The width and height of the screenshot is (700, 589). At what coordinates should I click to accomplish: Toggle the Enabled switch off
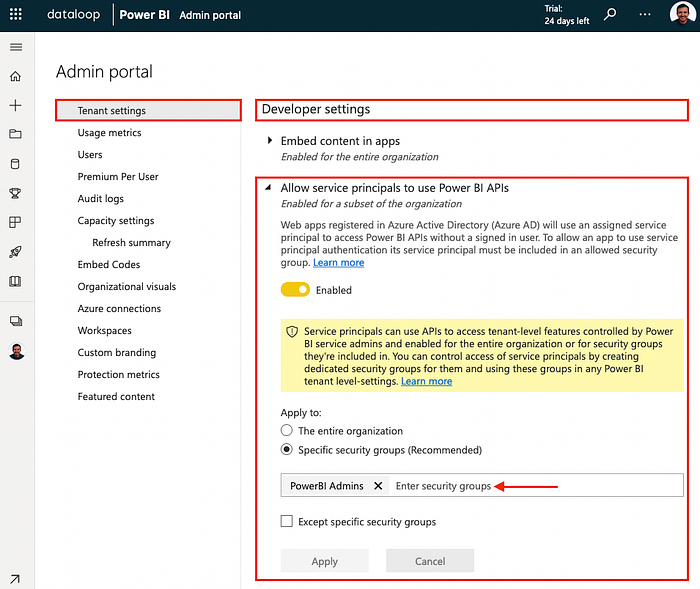(295, 289)
